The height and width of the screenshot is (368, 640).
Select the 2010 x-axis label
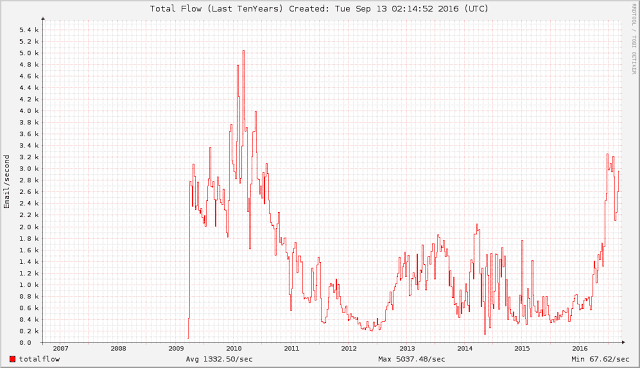[x=233, y=348]
